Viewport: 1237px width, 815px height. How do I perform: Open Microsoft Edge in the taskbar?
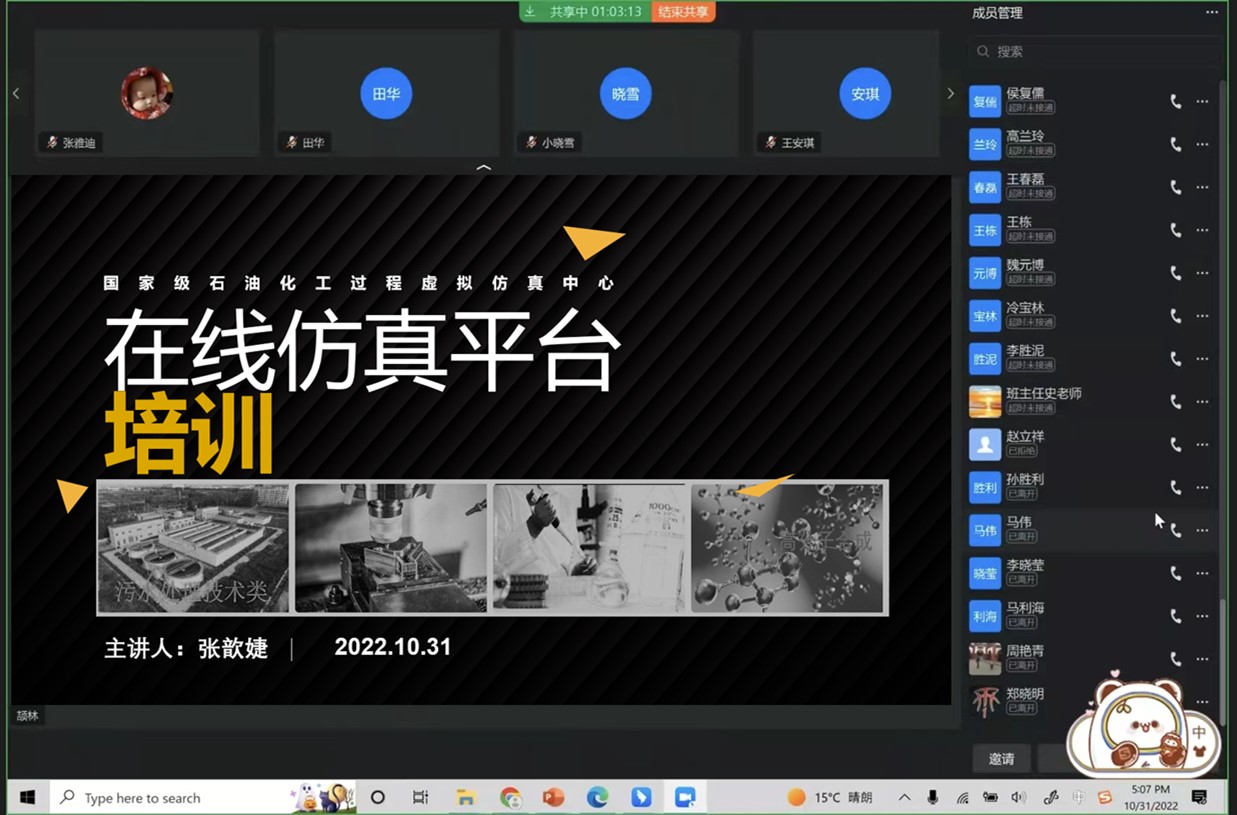597,797
